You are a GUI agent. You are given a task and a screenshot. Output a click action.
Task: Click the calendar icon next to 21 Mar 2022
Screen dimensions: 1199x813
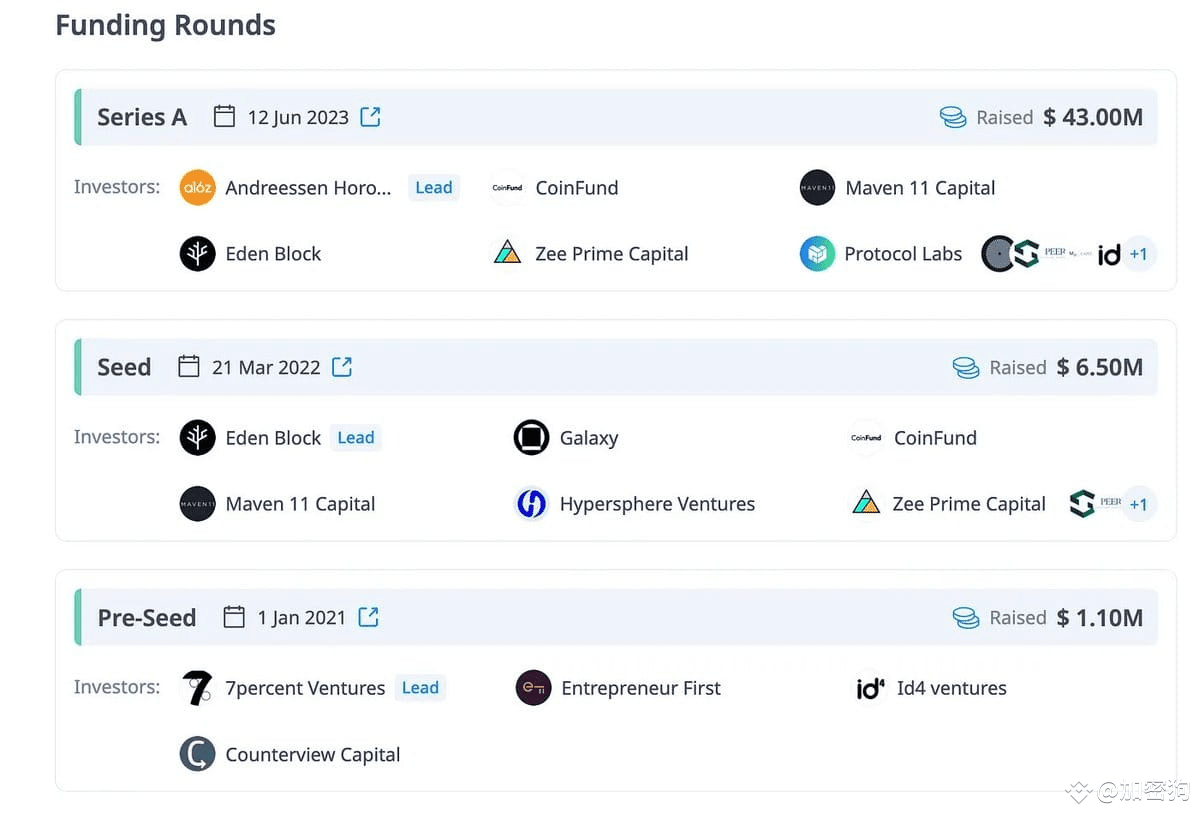click(189, 367)
